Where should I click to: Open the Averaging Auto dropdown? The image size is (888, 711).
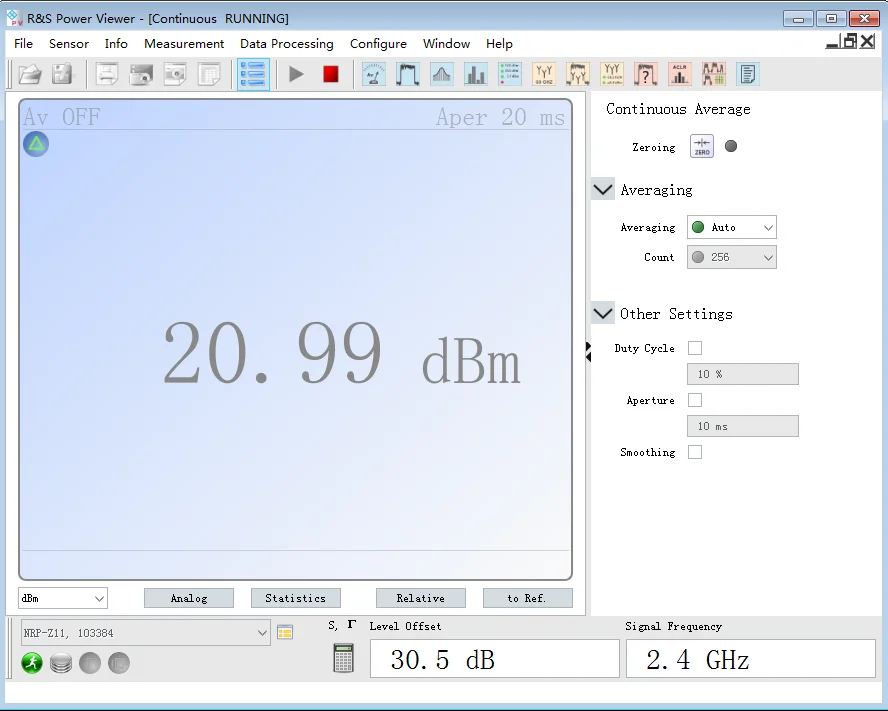click(x=732, y=227)
